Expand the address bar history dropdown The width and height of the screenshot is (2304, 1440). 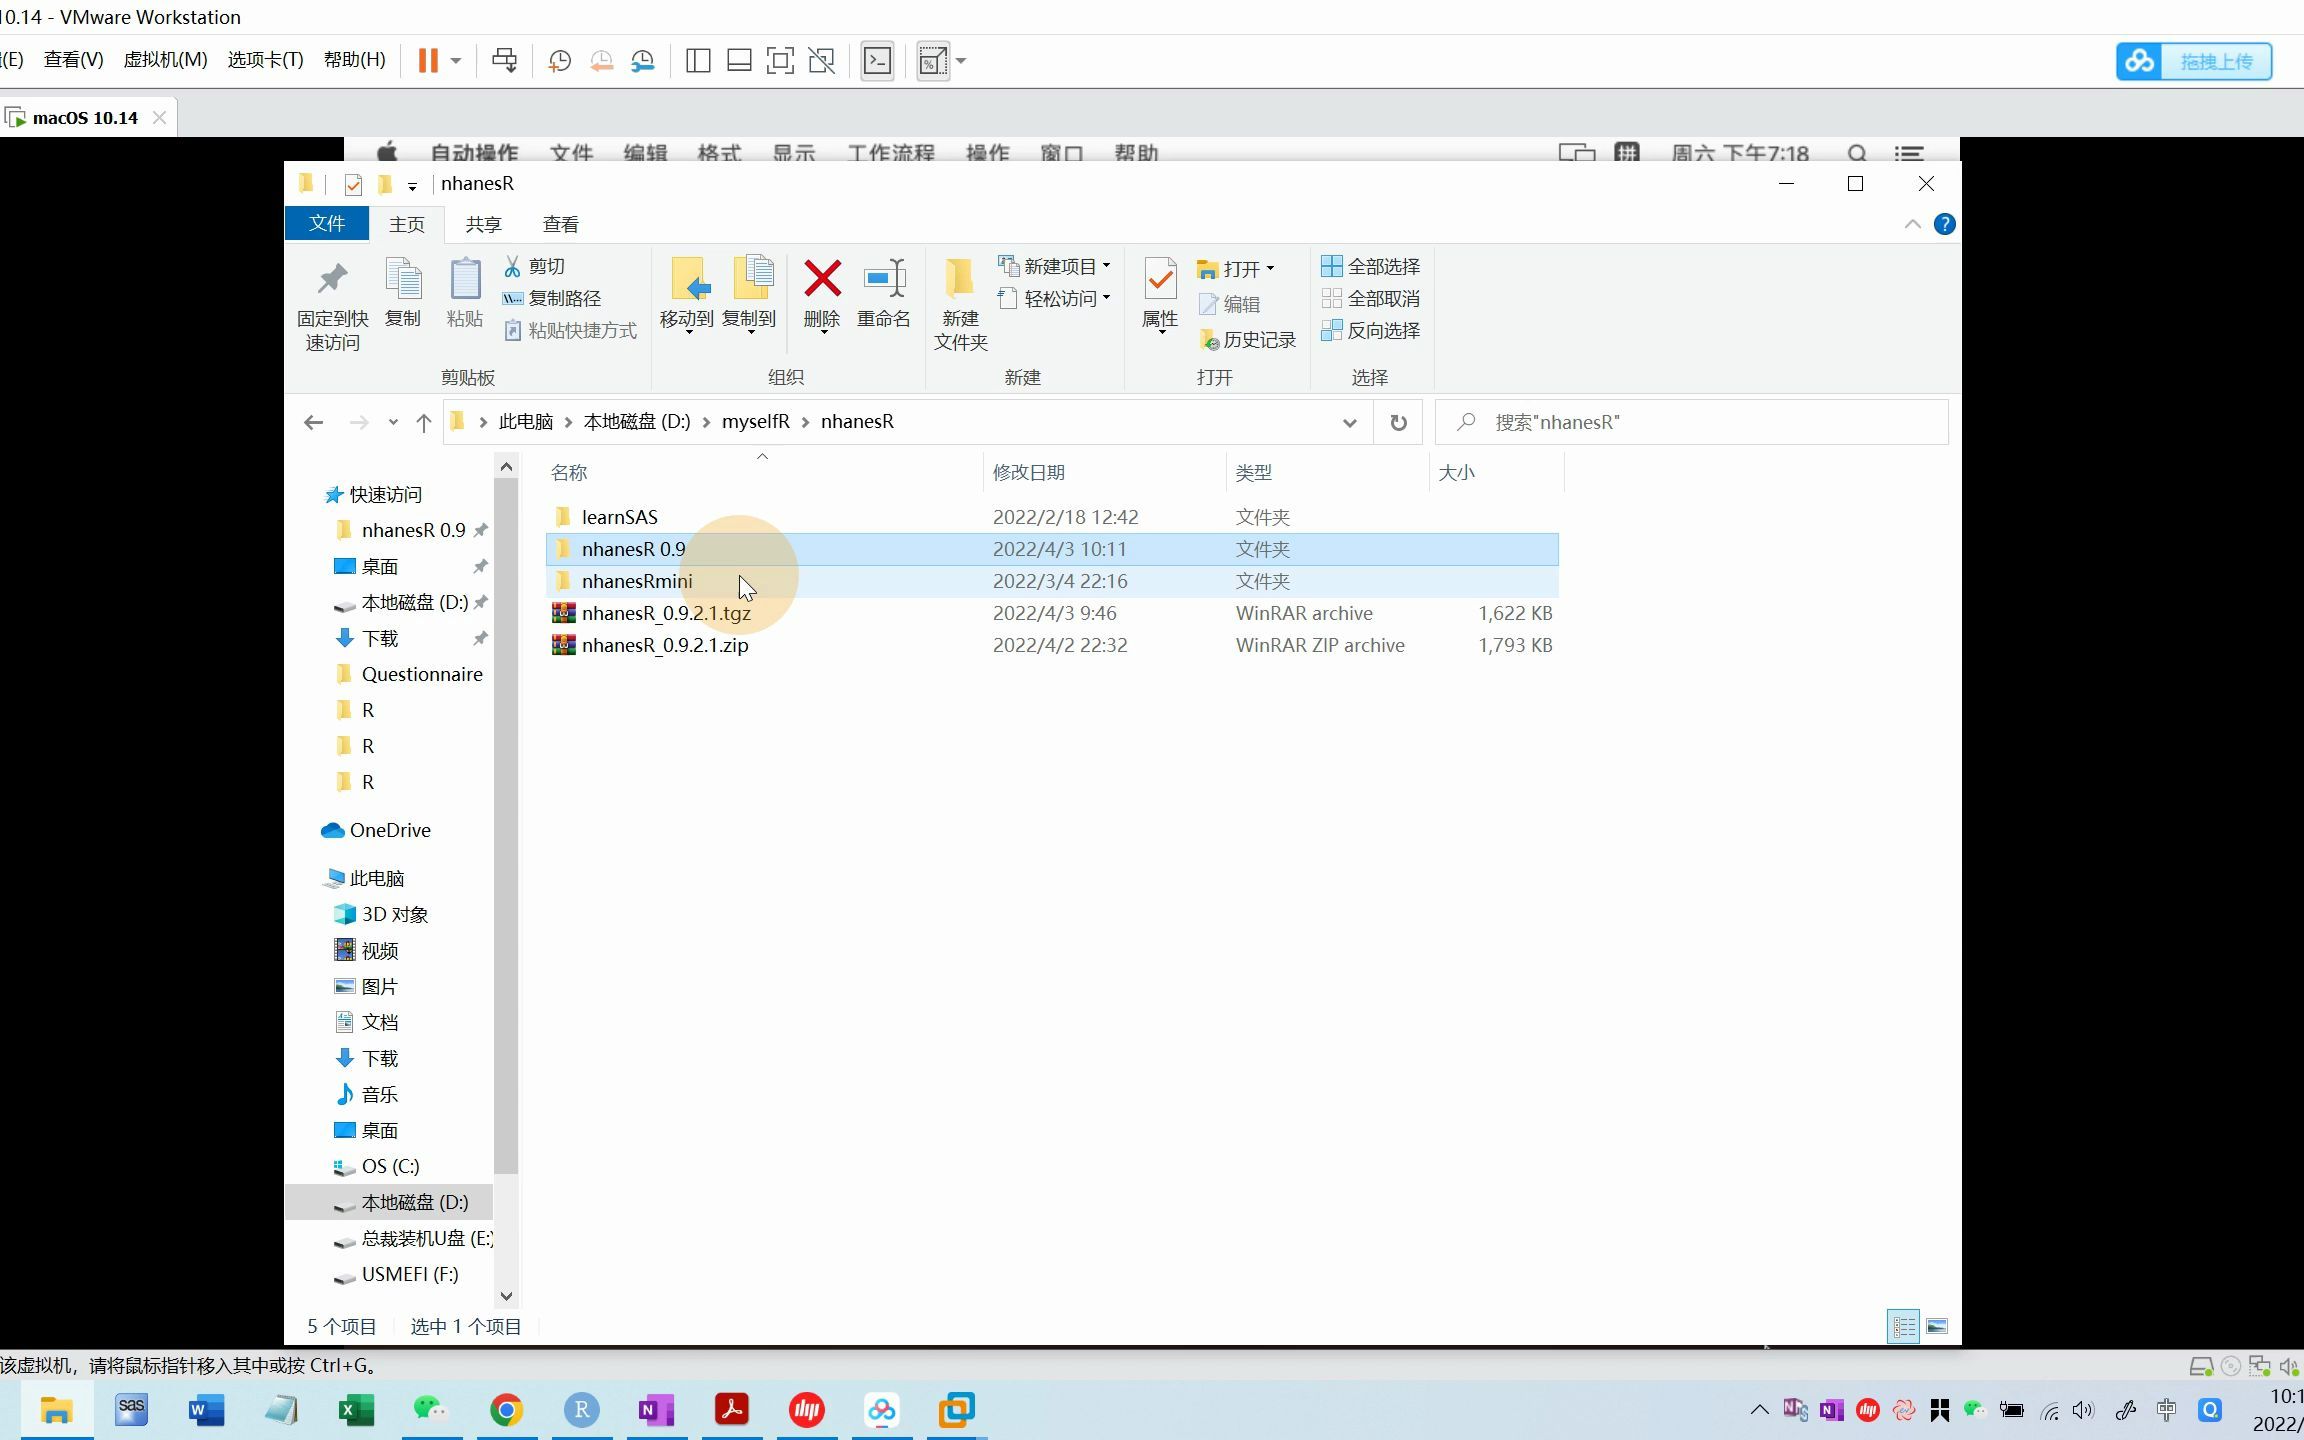(x=1349, y=422)
